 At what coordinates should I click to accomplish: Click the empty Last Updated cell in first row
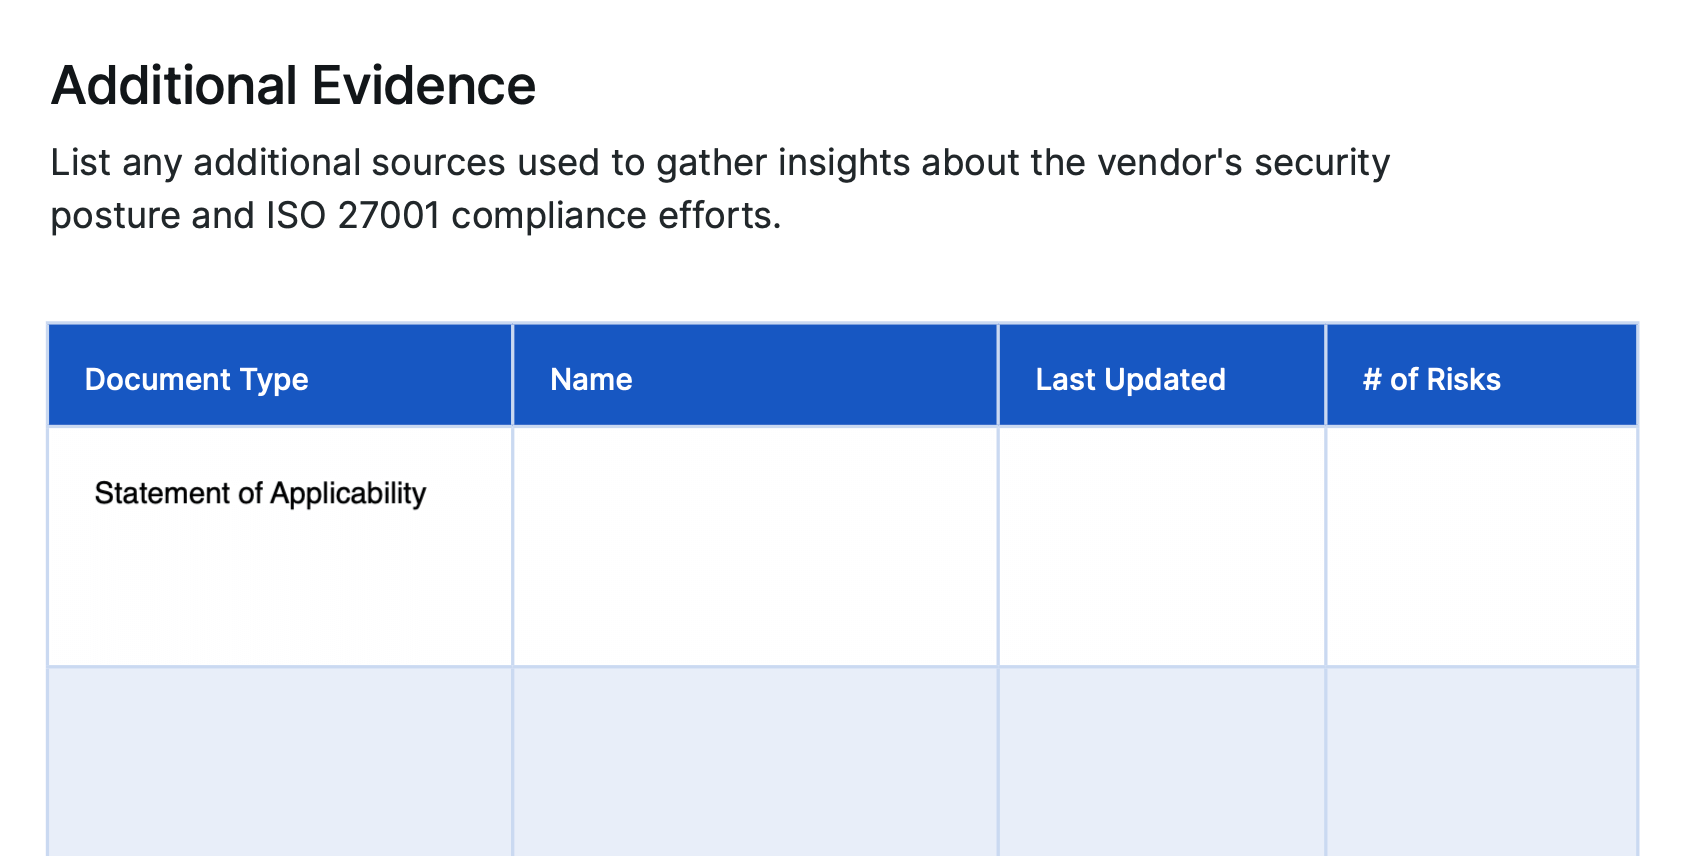click(1162, 546)
